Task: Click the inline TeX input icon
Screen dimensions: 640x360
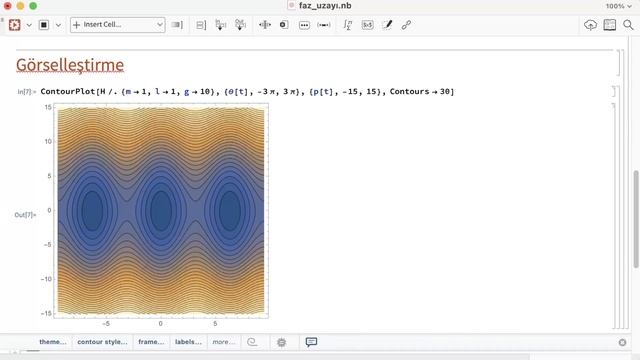Action: tap(367, 25)
